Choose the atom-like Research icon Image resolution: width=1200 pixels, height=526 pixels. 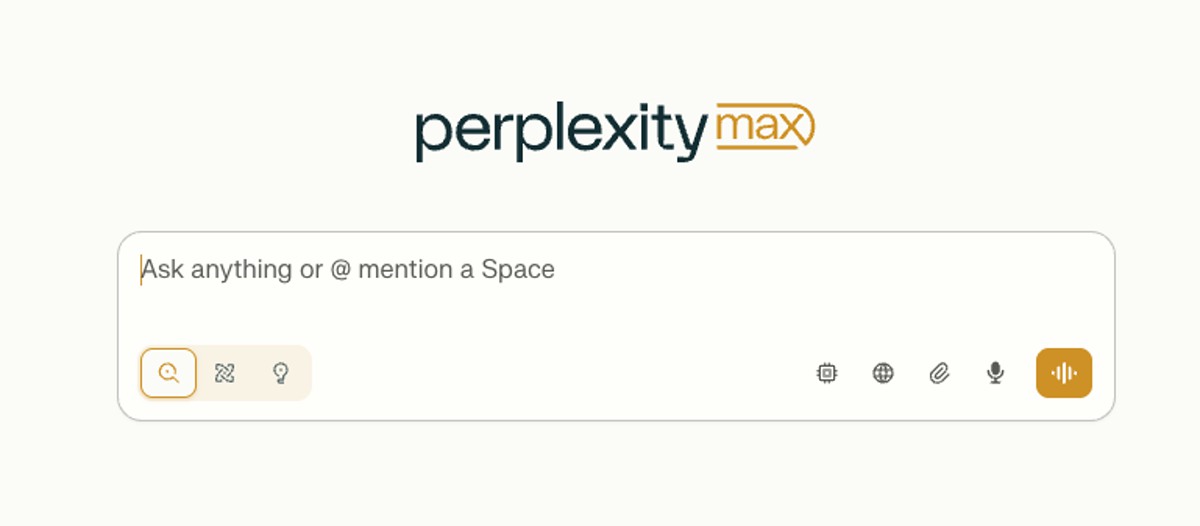[225, 373]
